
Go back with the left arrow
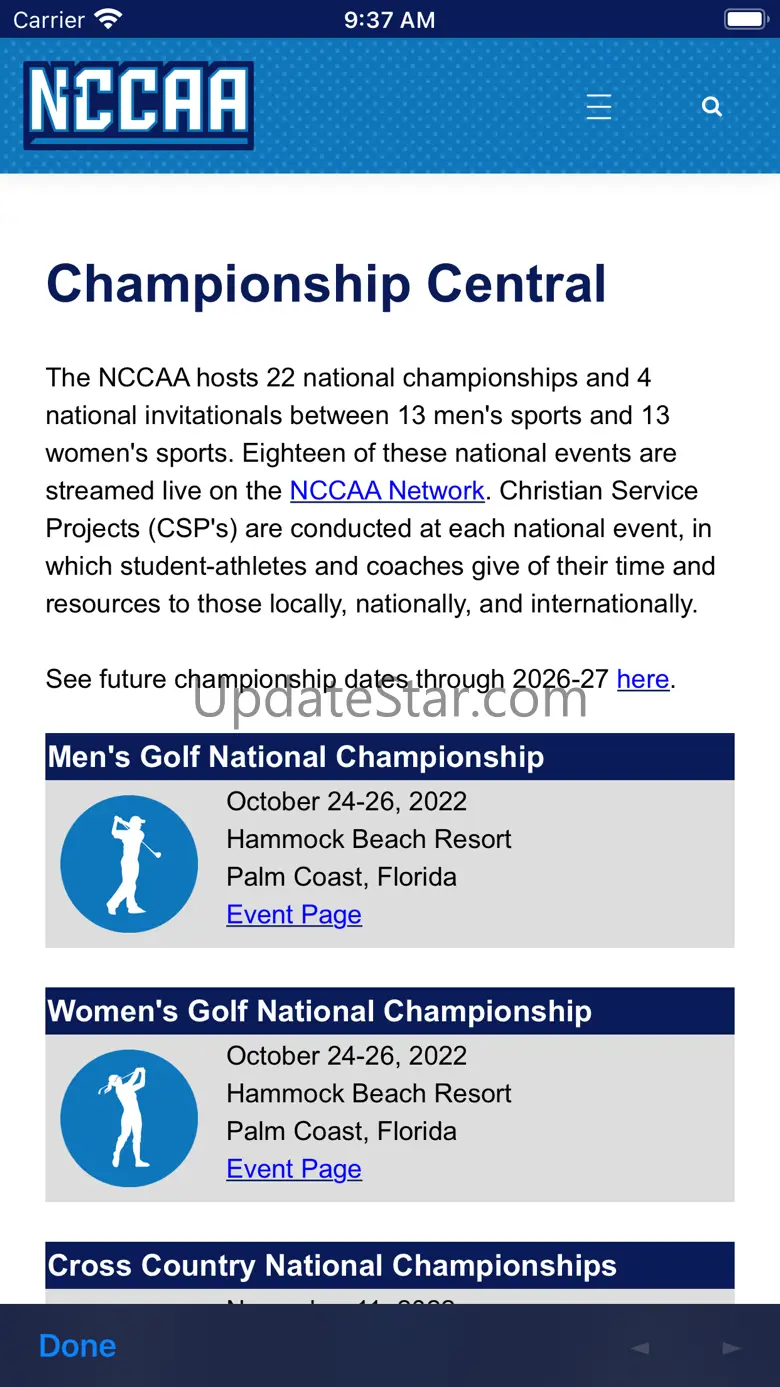point(640,1347)
